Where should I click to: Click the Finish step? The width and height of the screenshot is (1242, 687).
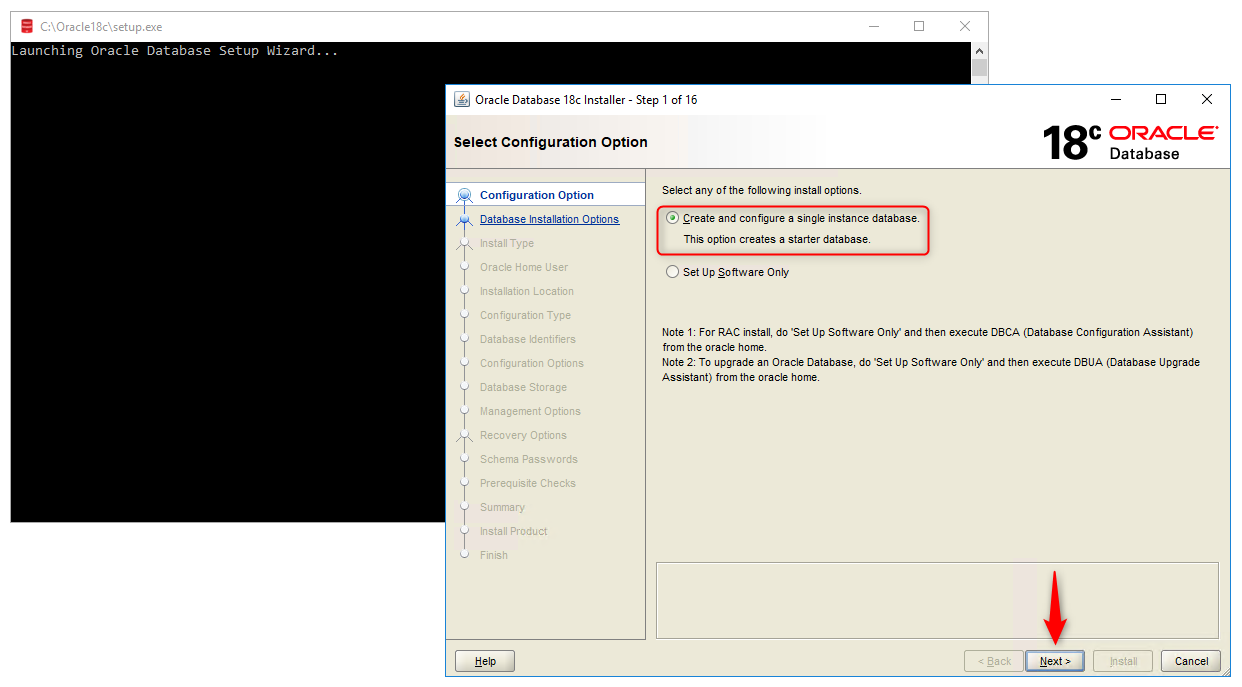(494, 555)
